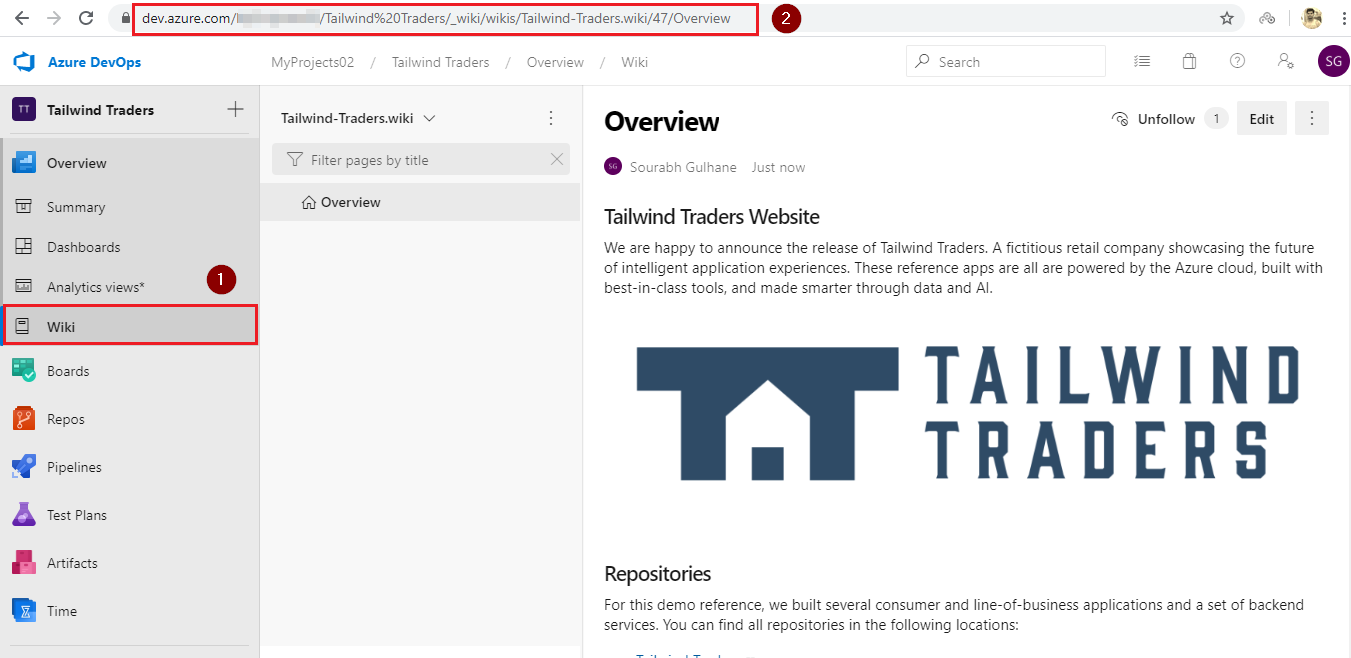Viewport: 1351px width, 658px height.
Task: Open Time hub
Action: coord(129,611)
